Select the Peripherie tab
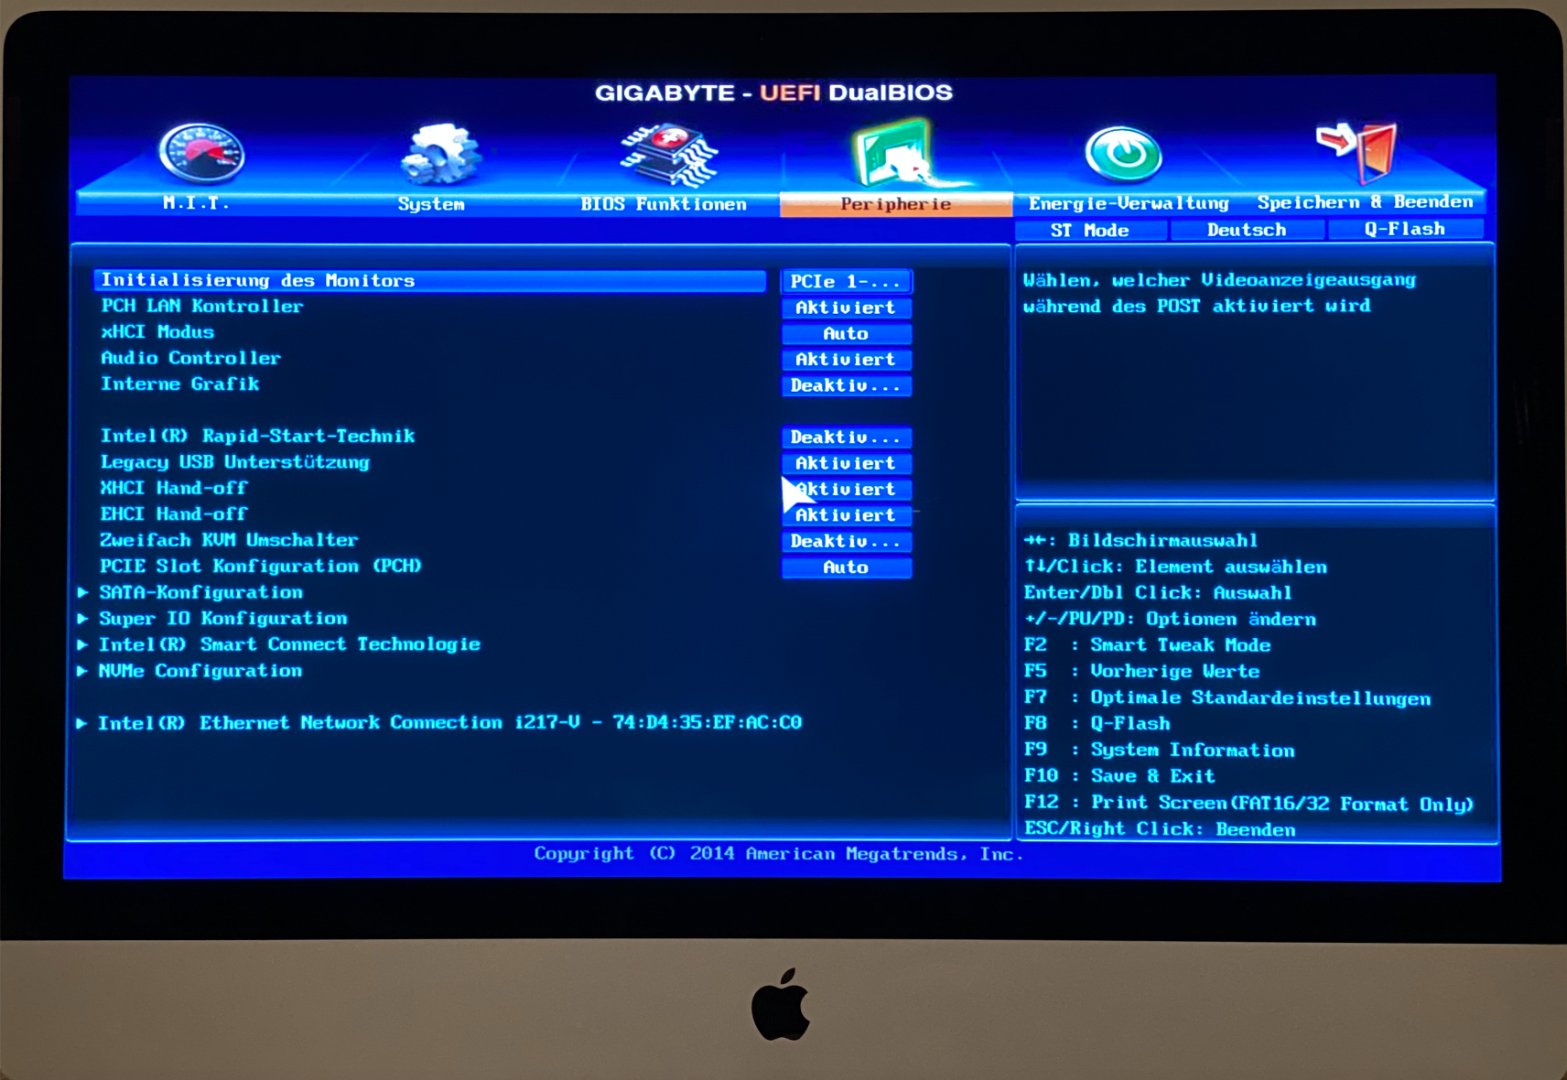The width and height of the screenshot is (1567, 1080). (896, 204)
